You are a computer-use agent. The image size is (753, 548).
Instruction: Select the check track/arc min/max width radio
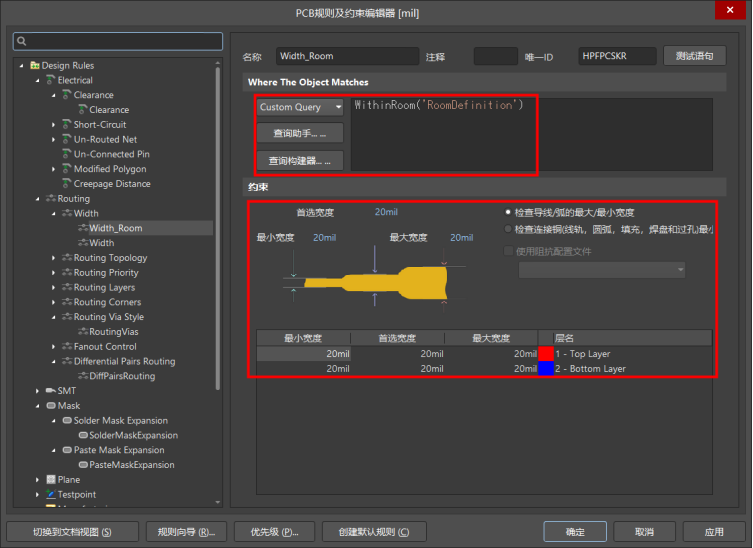tap(508, 212)
